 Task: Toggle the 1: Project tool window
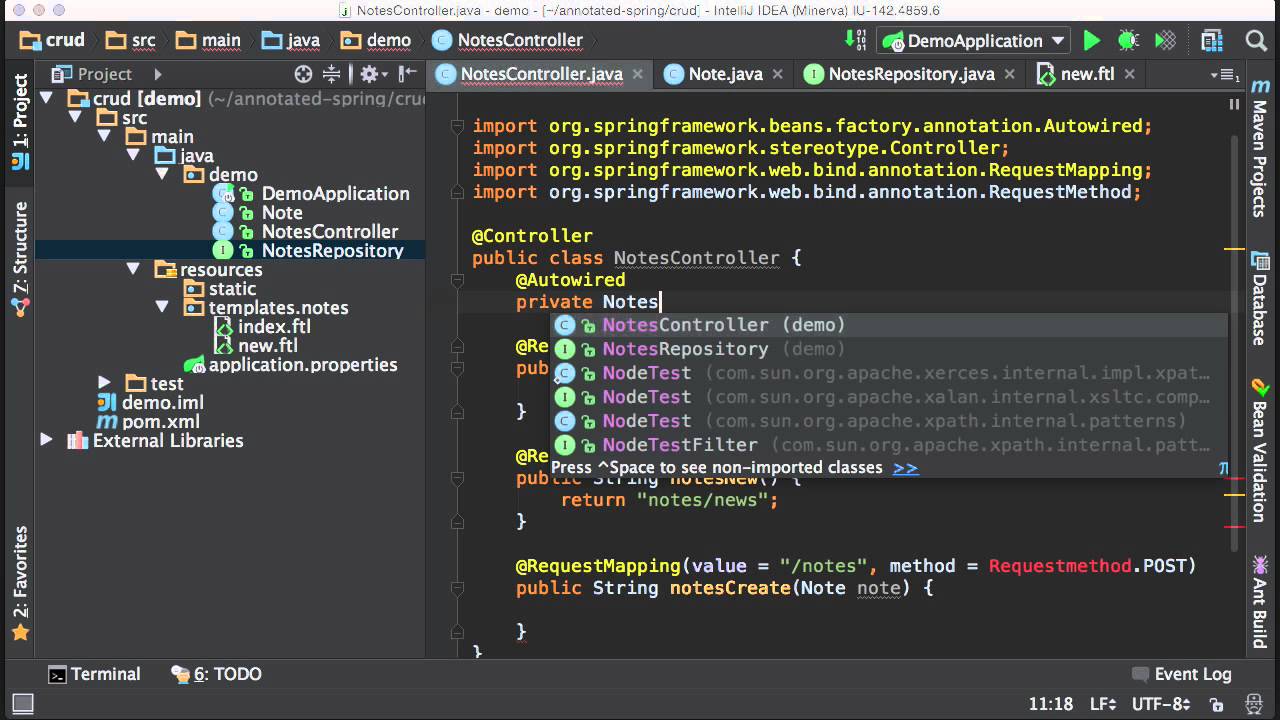tap(20, 122)
